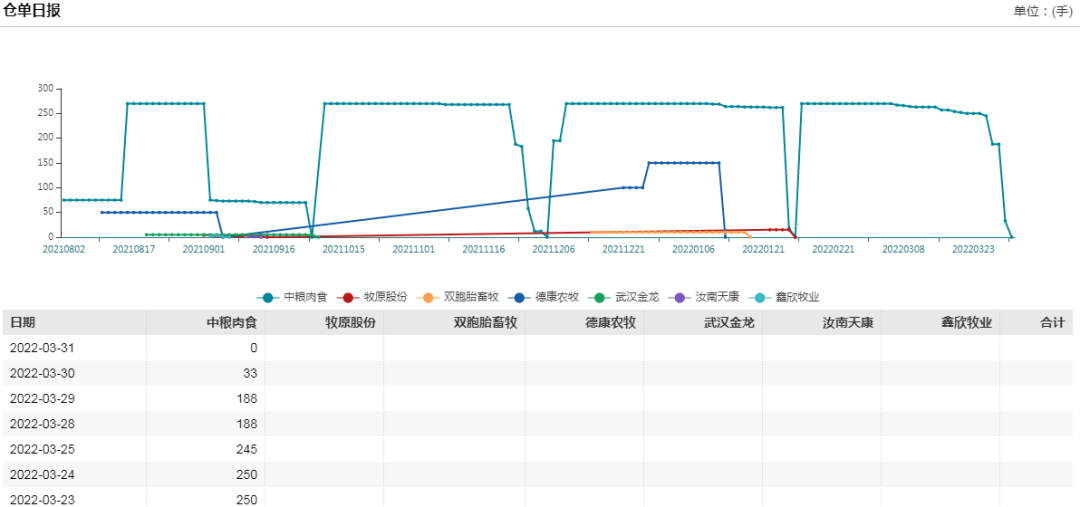Click the 武汉金龙 green legend marker

pos(601,297)
